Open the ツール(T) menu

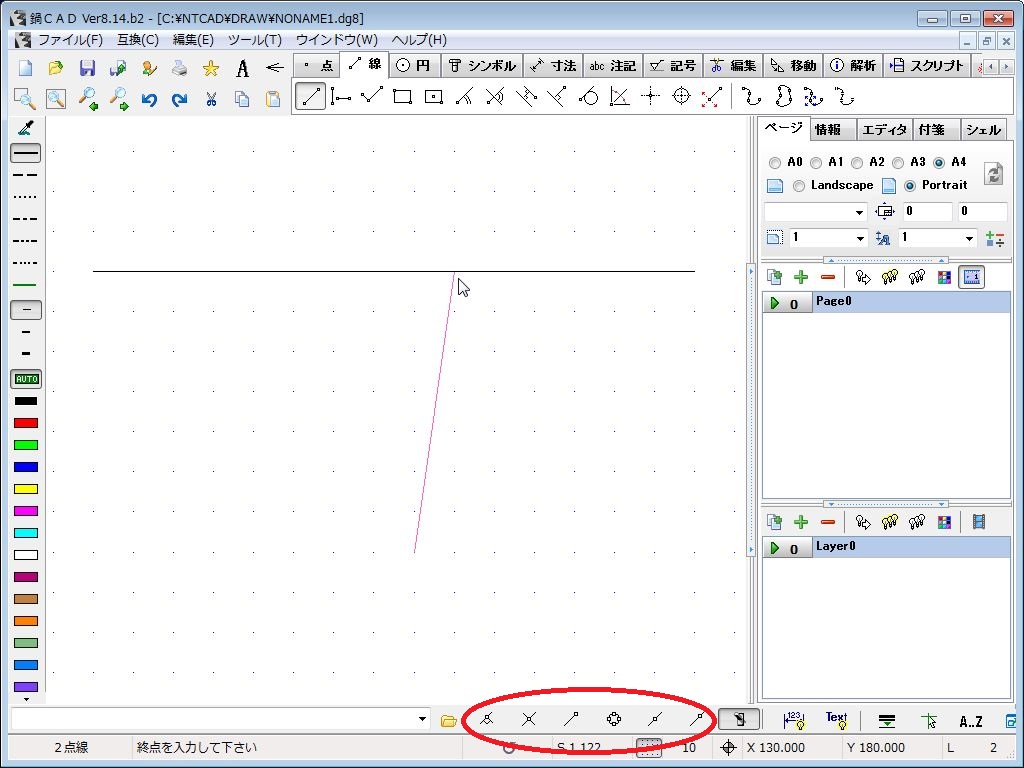255,40
